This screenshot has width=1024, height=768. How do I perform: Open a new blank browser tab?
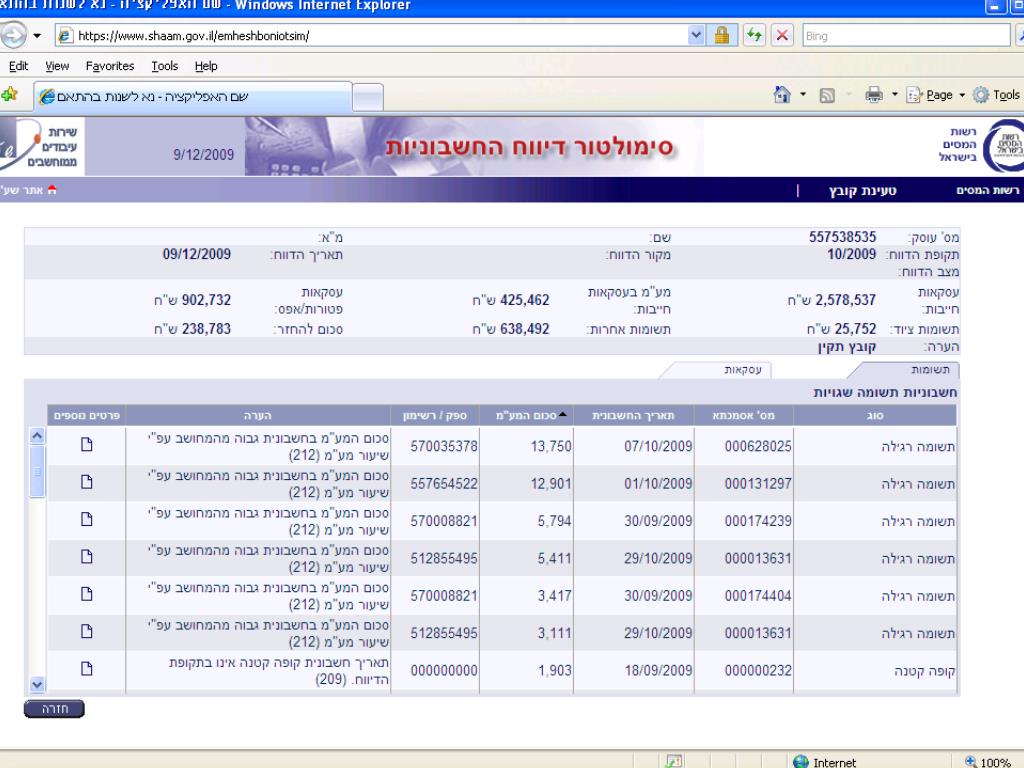tap(368, 97)
